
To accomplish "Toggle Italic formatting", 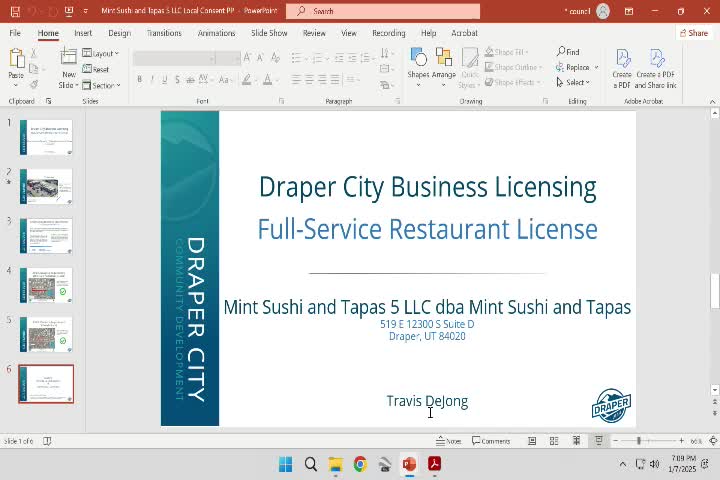I will (x=152, y=80).
